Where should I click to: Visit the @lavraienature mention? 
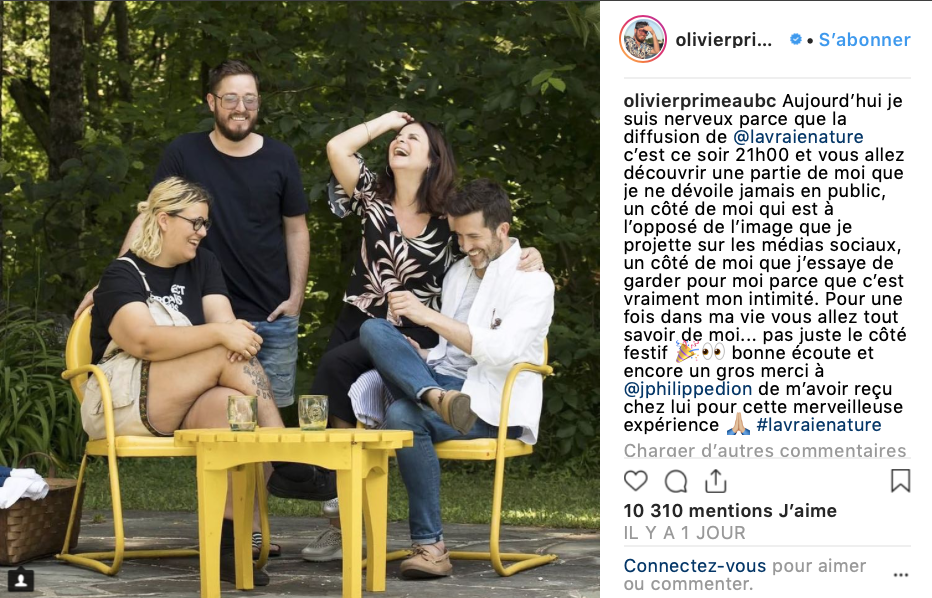point(798,137)
